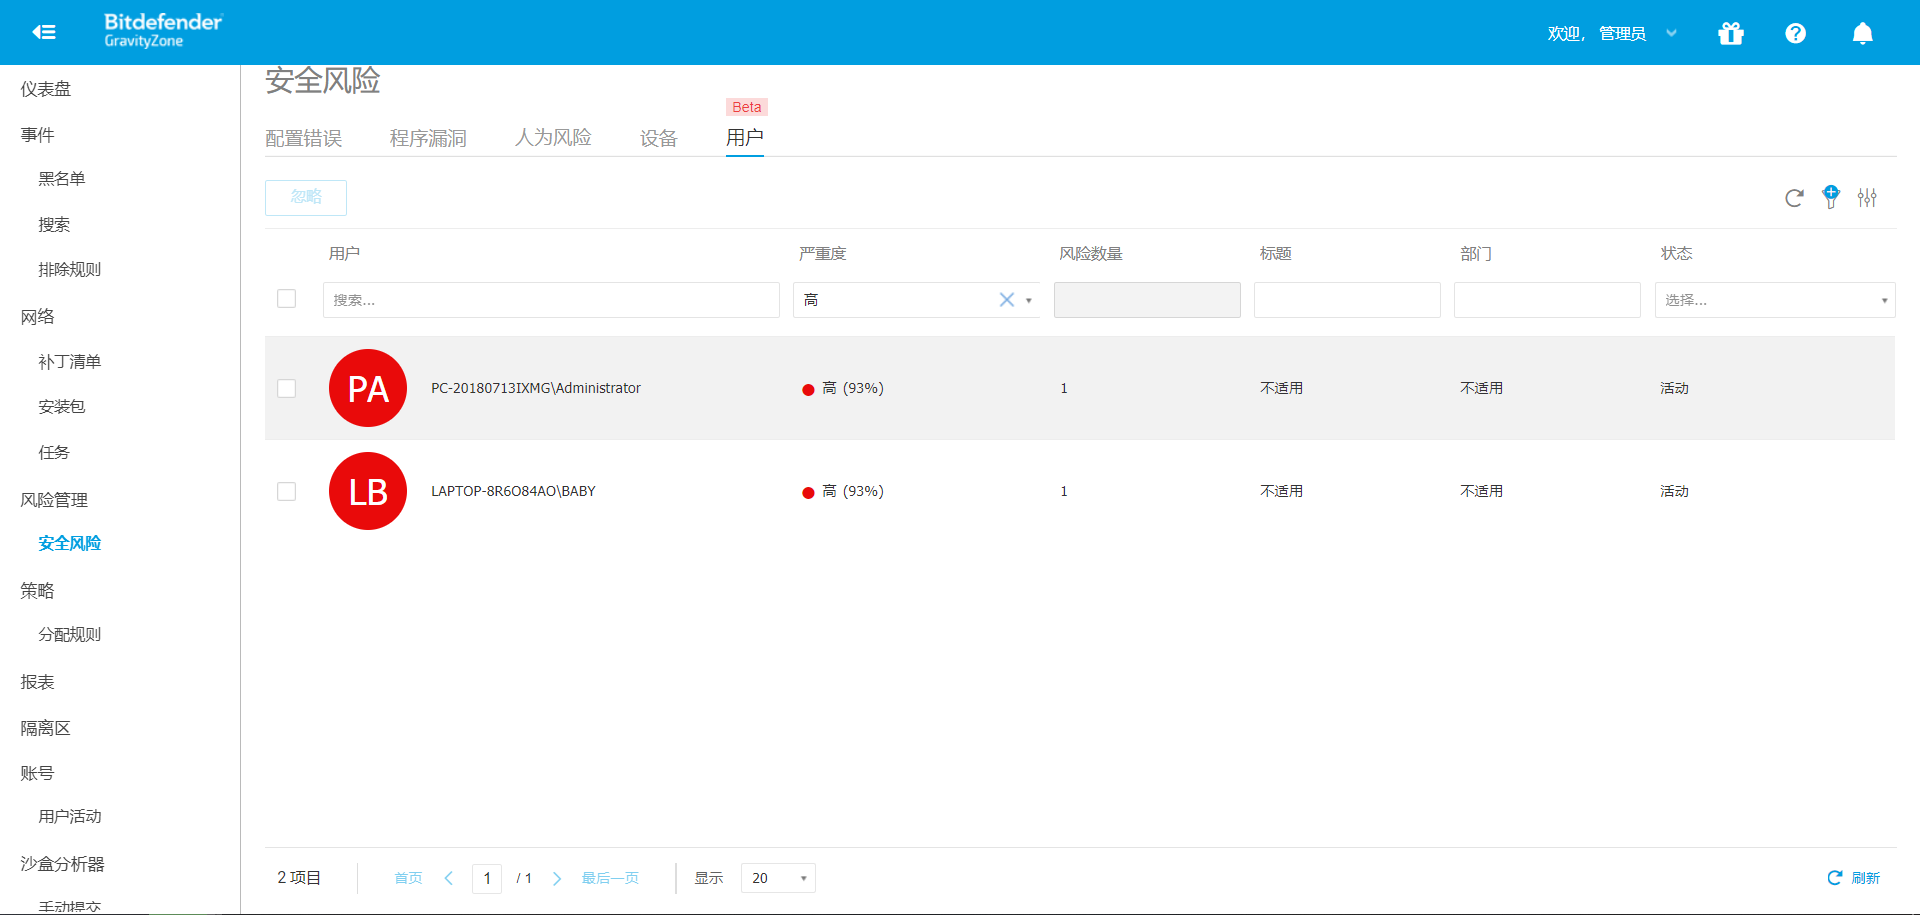This screenshot has width=1920, height=915.
Task: Focus the 部门 filter input field
Action: [x=1547, y=300]
